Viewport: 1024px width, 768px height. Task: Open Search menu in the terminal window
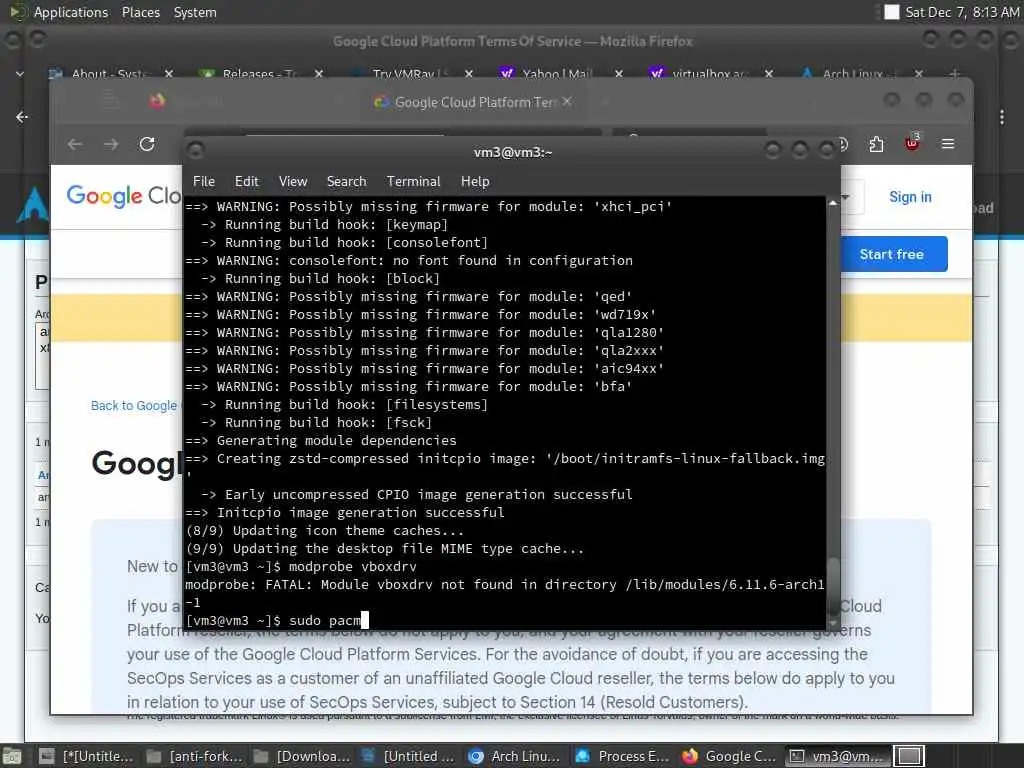click(x=346, y=182)
